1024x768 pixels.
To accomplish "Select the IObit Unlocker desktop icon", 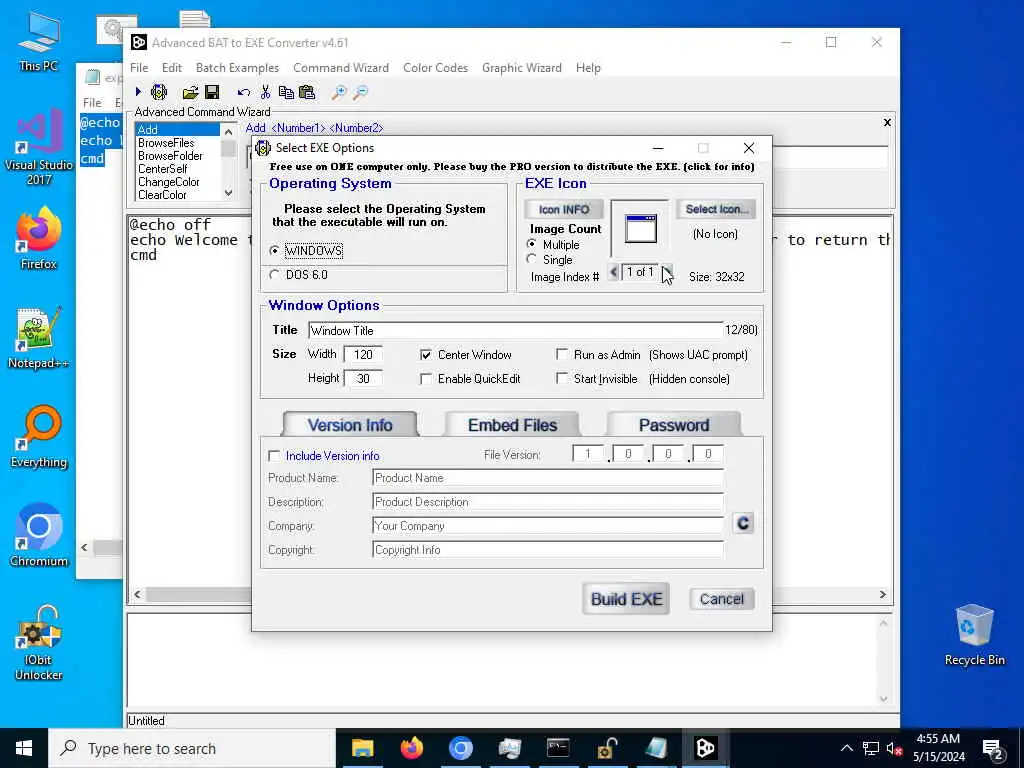I will click(x=39, y=643).
